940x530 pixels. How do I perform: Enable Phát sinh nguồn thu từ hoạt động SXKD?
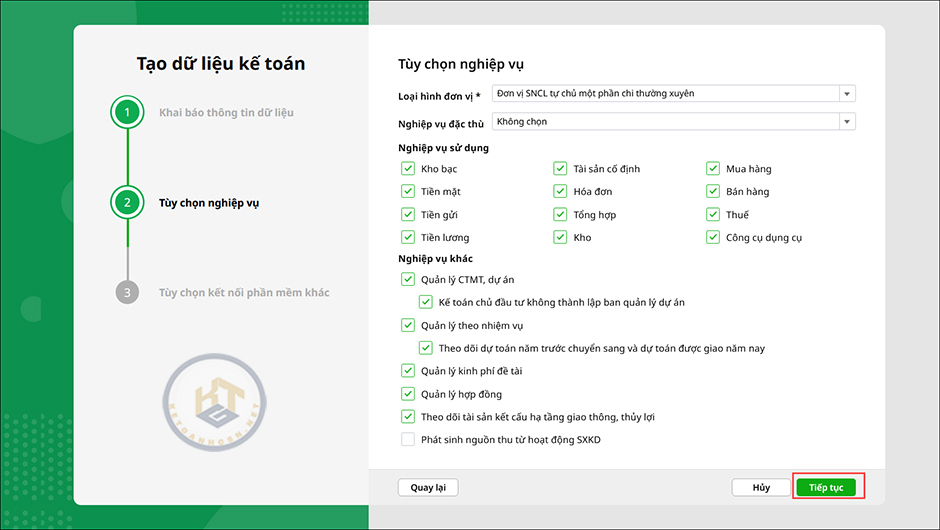click(x=408, y=440)
